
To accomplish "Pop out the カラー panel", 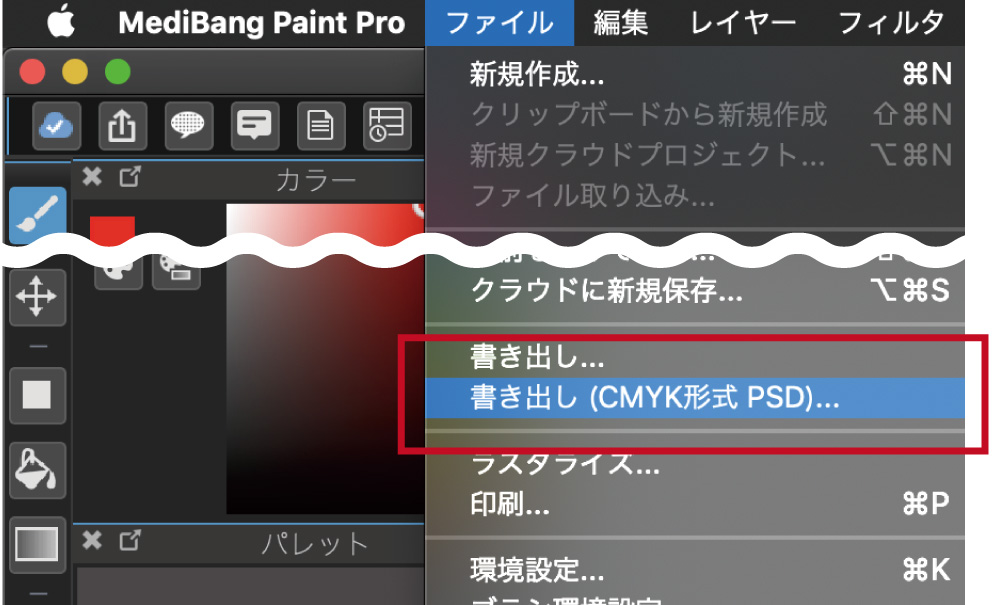I will click(x=130, y=177).
